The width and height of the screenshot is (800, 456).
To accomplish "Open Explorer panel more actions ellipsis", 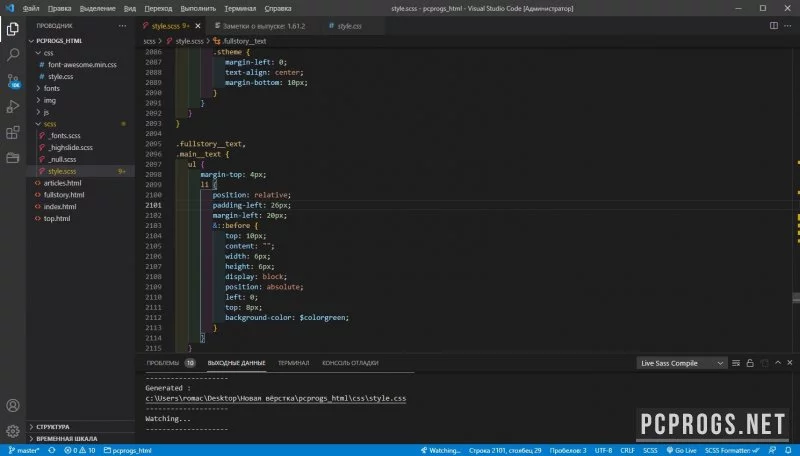I will click(x=122, y=26).
